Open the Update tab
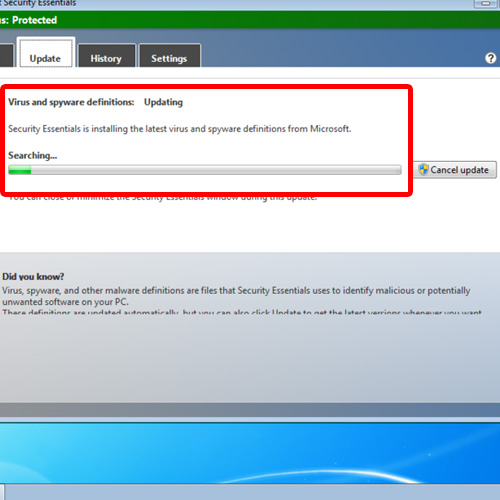 (46, 53)
